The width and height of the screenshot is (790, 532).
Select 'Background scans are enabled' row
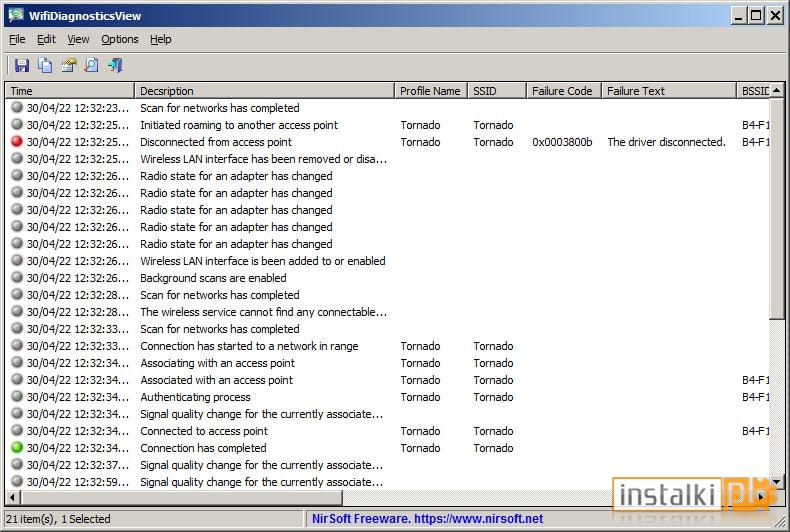click(387, 278)
